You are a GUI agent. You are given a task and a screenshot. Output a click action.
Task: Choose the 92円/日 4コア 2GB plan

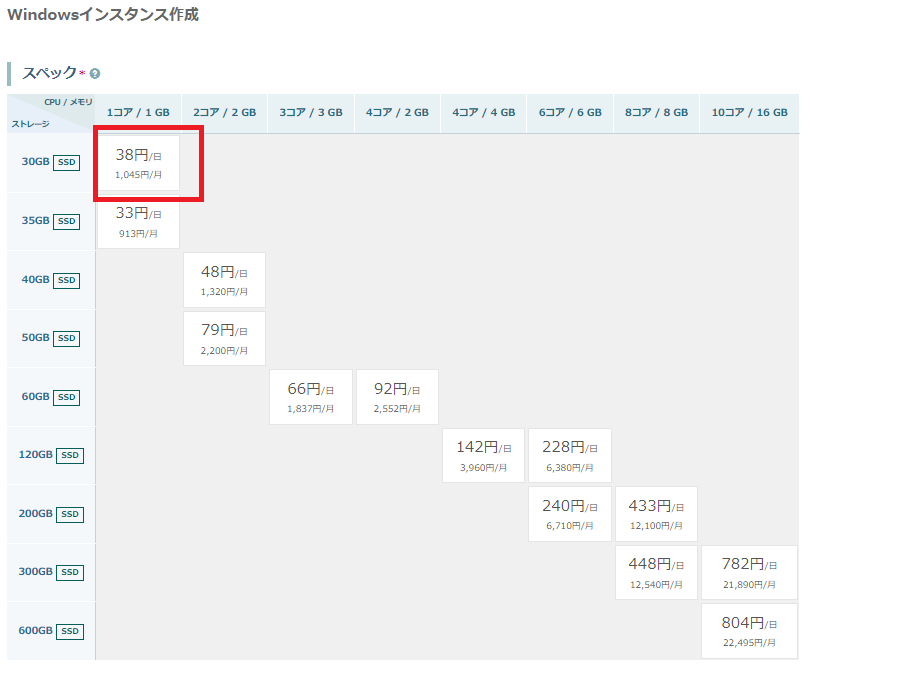[x=397, y=397]
